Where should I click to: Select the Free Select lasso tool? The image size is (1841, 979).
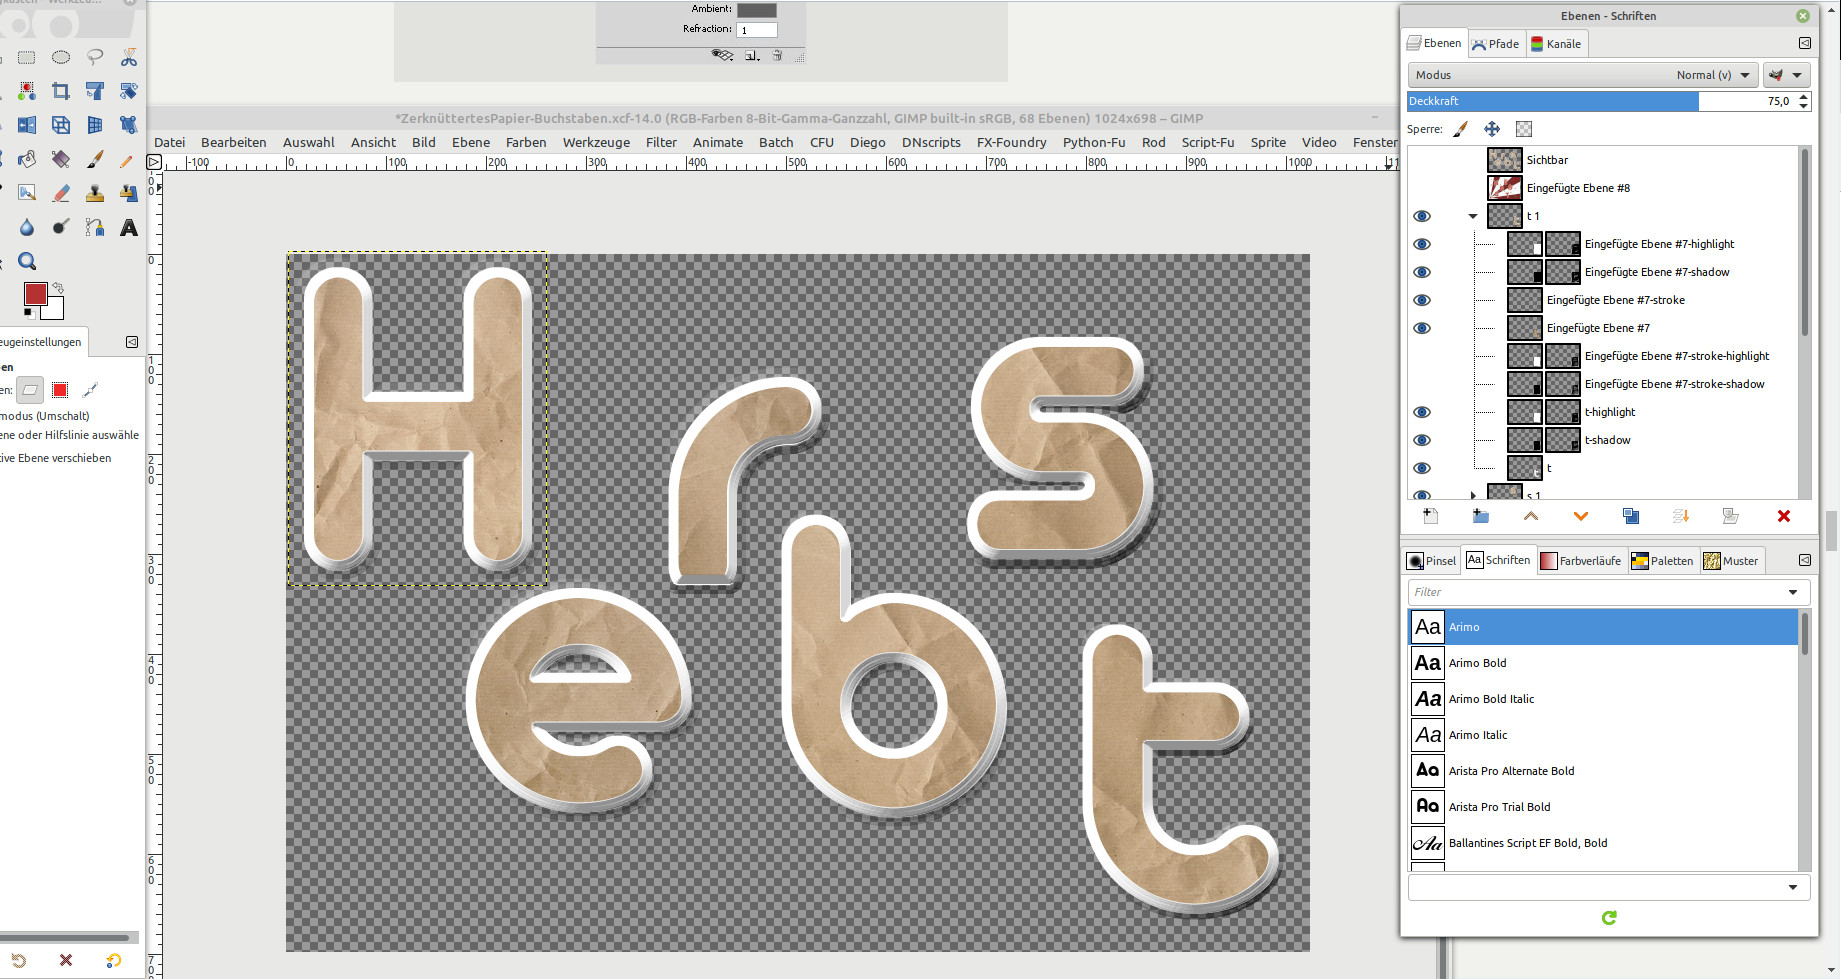click(95, 58)
